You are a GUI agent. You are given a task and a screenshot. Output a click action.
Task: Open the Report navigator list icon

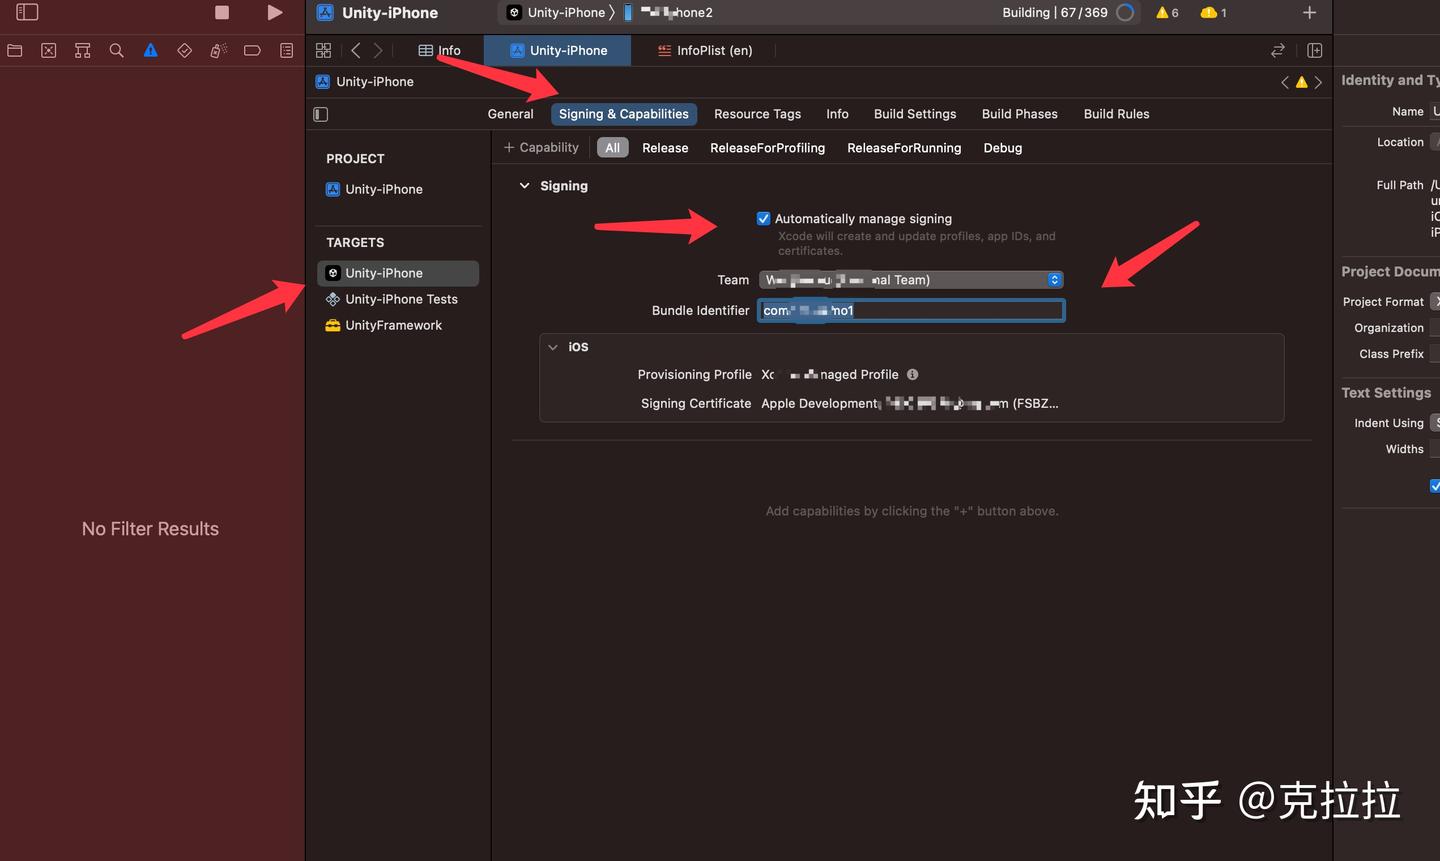[x=286, y=50]
